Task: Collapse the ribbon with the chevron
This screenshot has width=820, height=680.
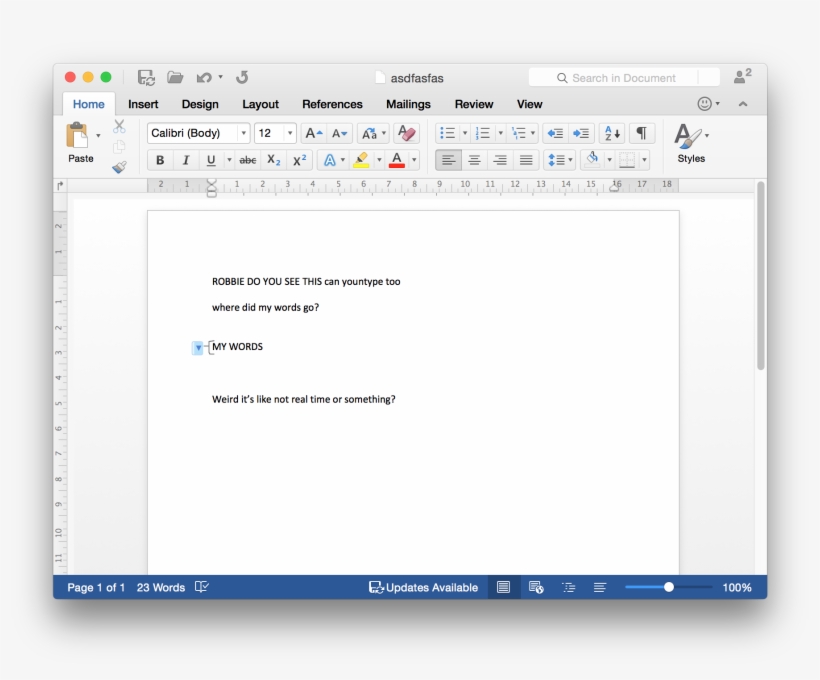Action: [x=743, y=104]
